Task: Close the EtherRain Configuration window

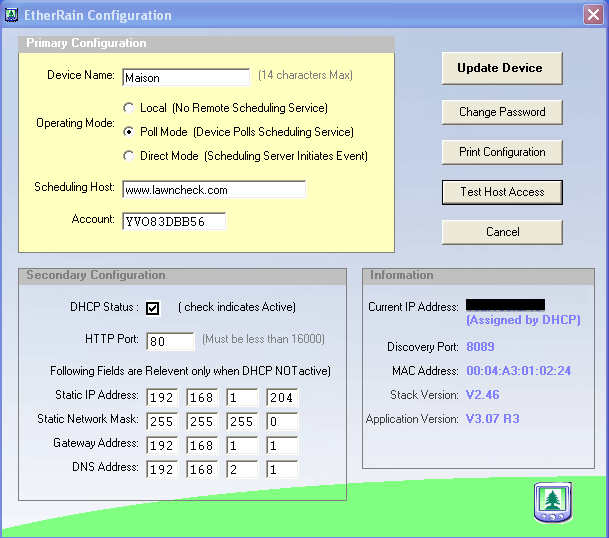Action: [593, 15]
